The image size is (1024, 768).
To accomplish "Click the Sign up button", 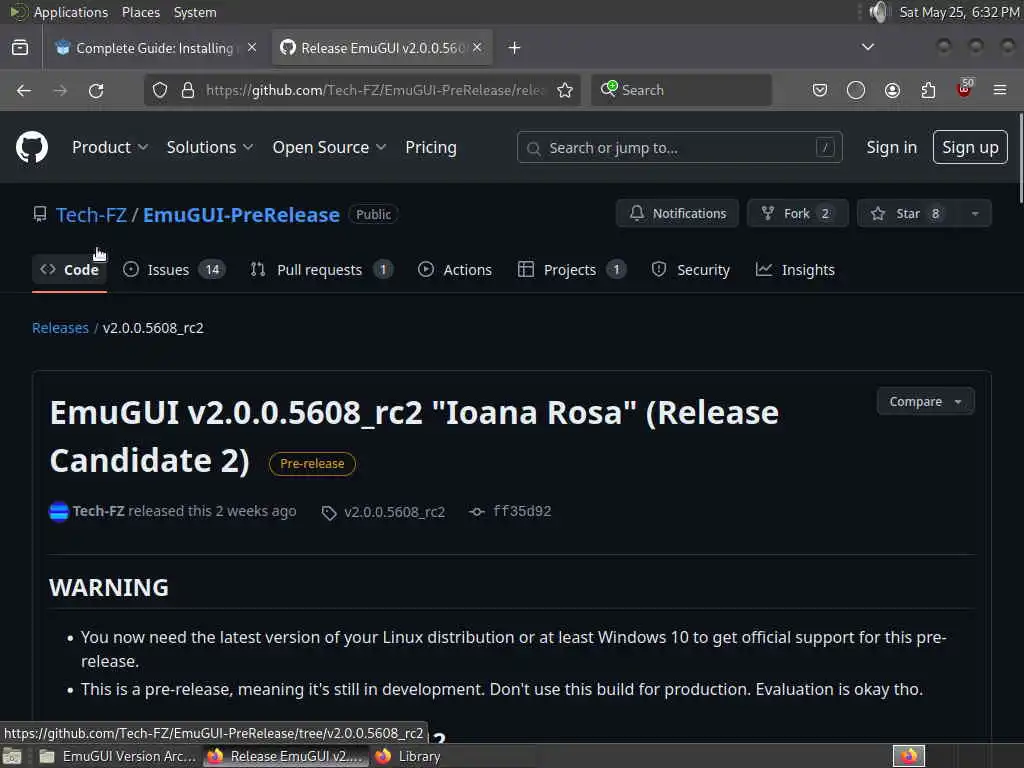I will pyautogui.click(x=970, y=148).
